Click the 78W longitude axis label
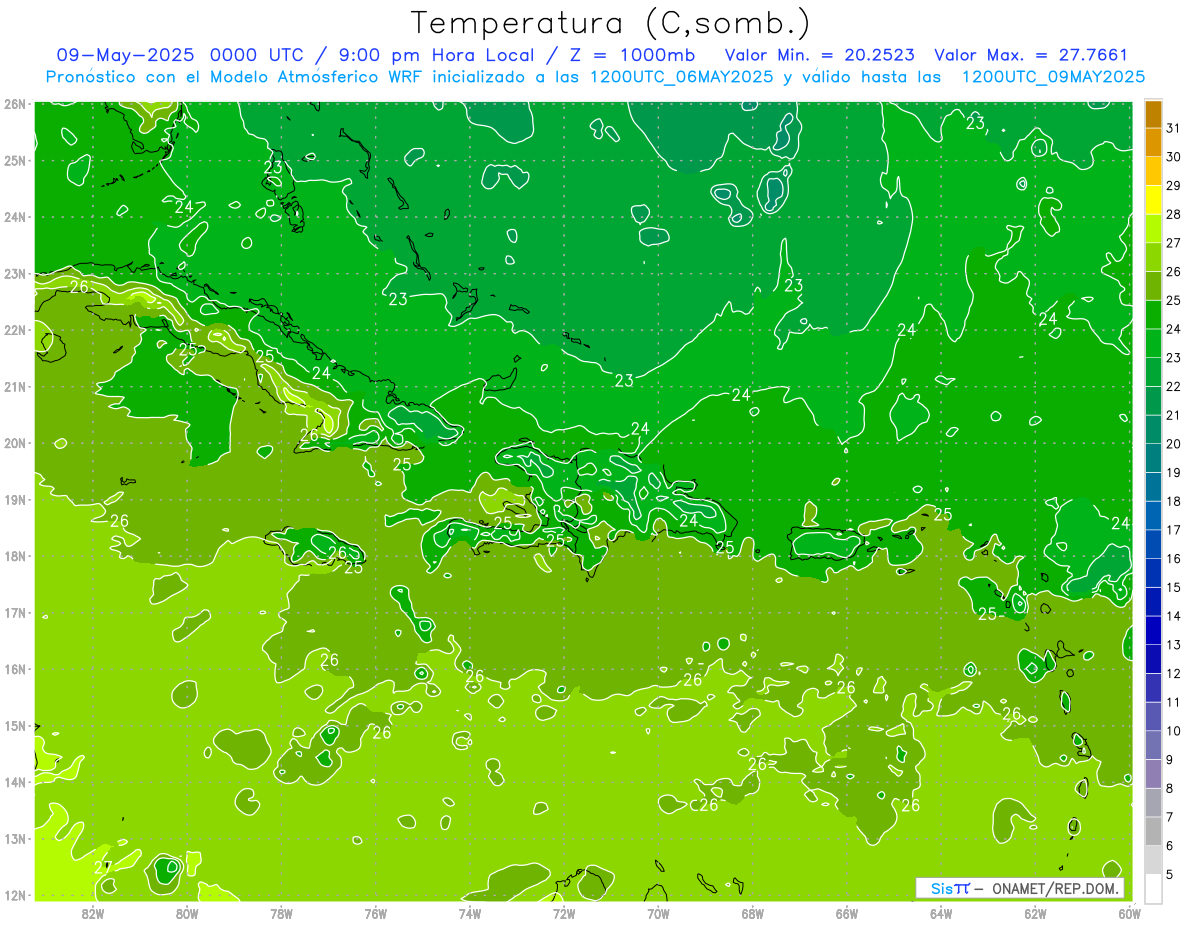Image resolution: width=1200 pixels, height=927 pixels. point(281,913)
